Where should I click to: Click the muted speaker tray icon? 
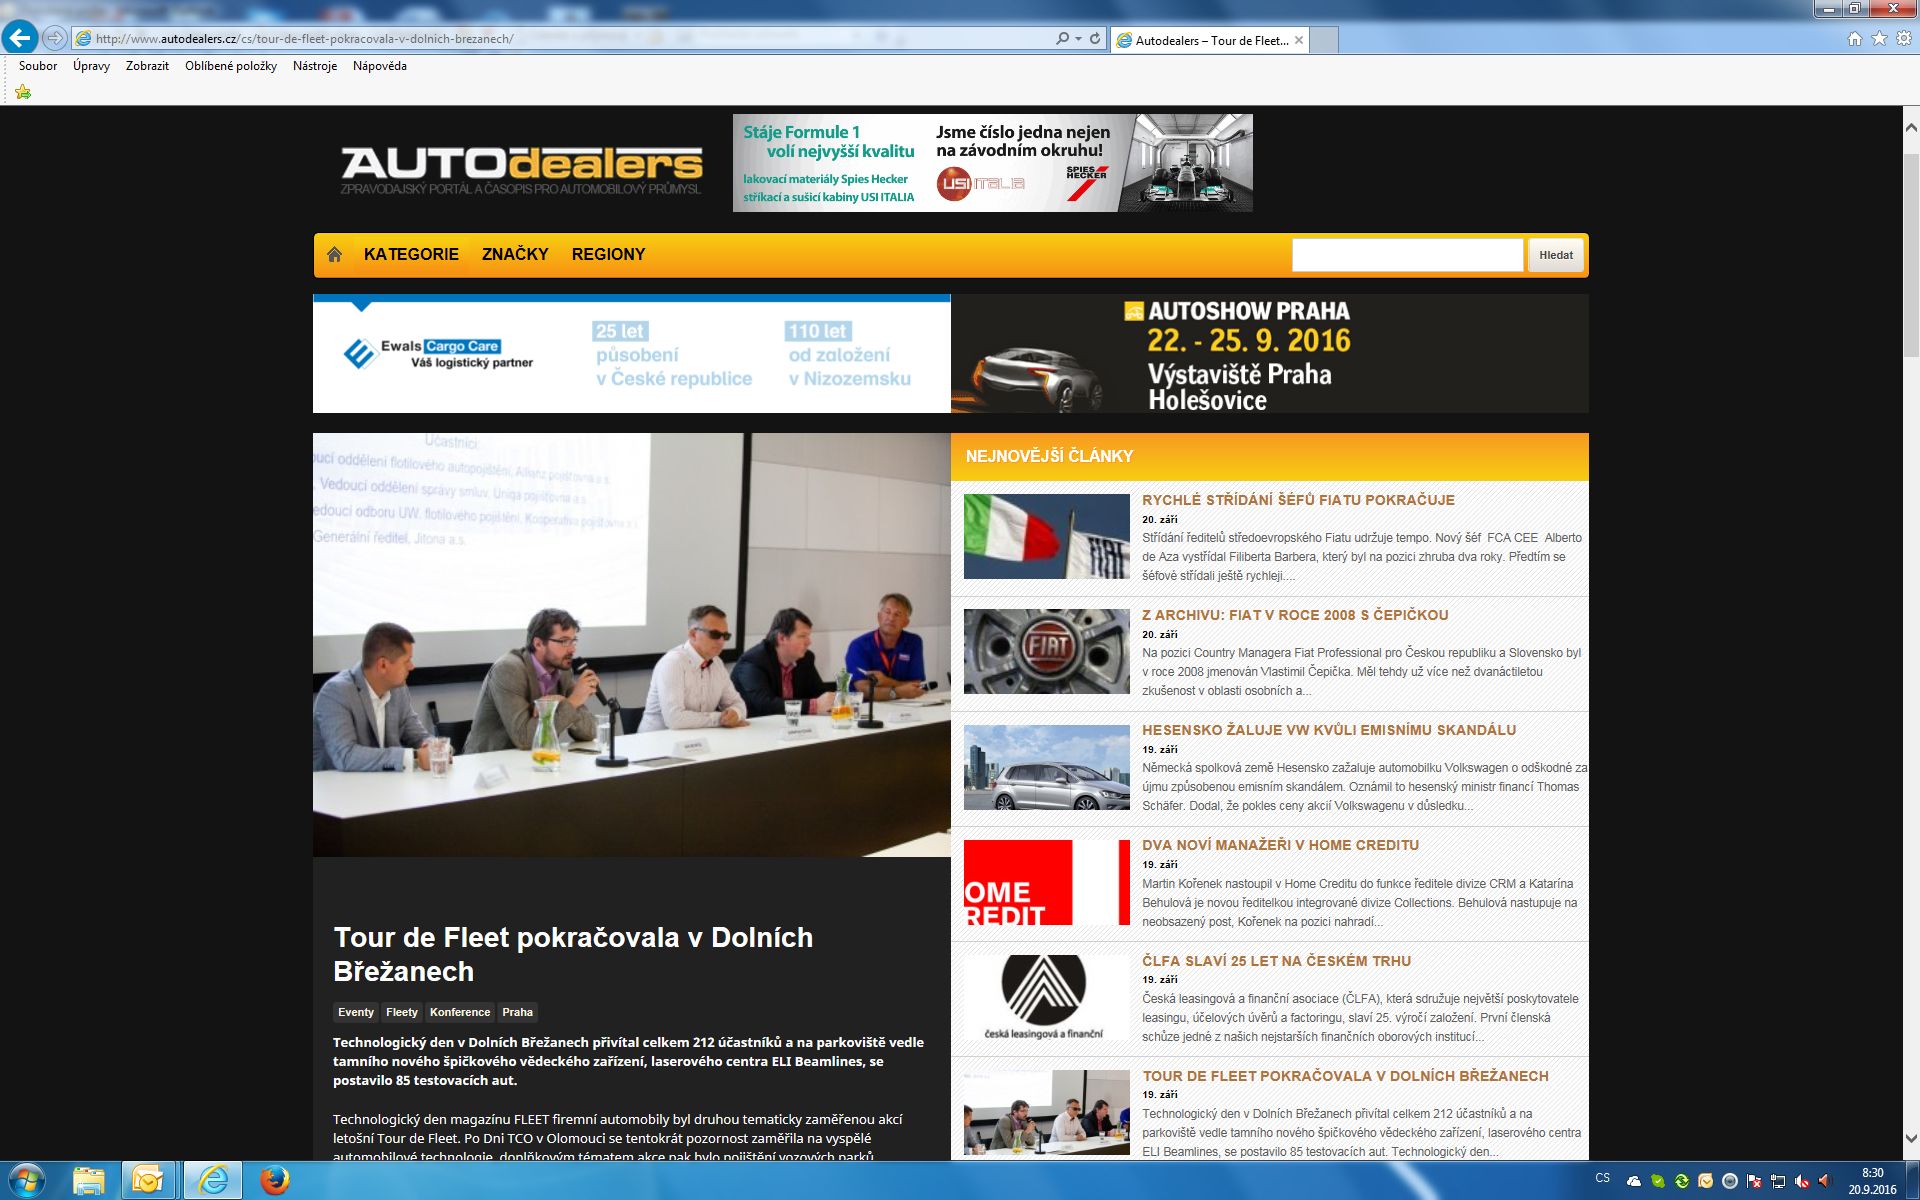(1802, 1181)
